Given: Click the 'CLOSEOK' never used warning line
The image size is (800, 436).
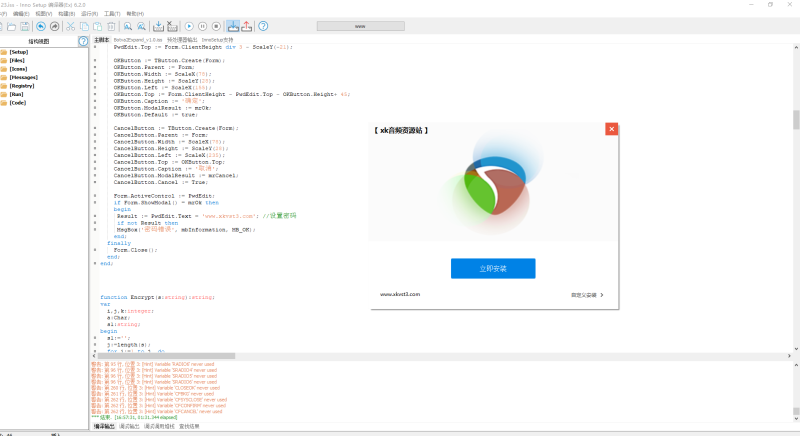Looking at the screenshot, I should click(156, 388).
